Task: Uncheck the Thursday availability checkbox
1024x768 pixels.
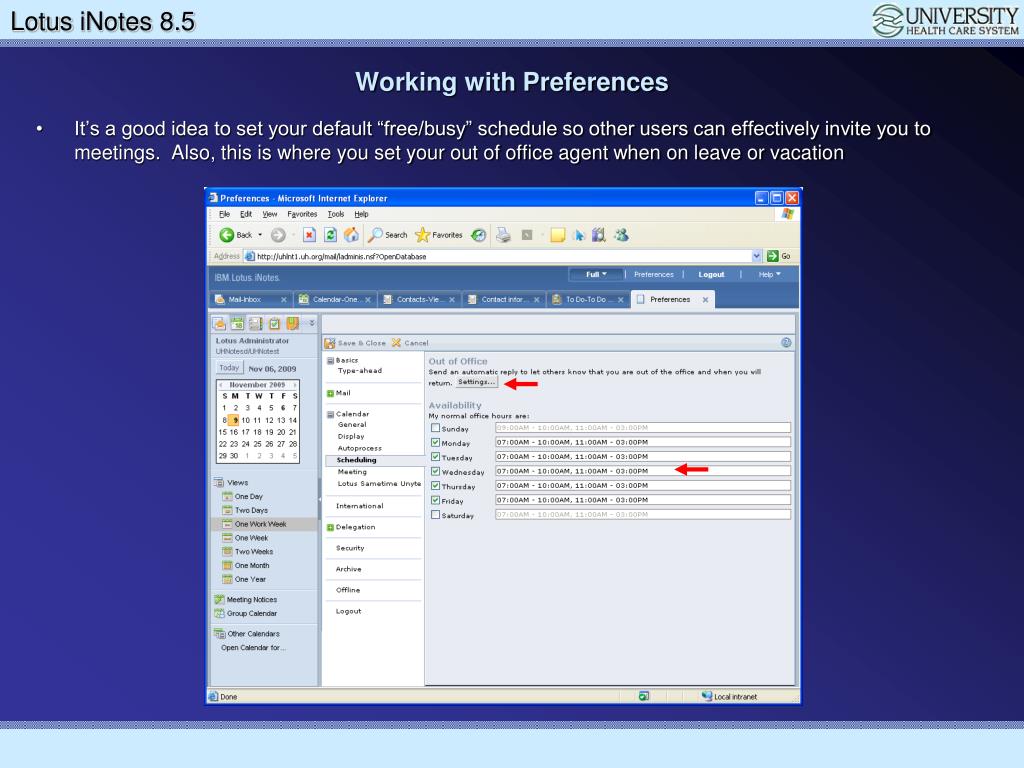Action: tap(436, 486)
